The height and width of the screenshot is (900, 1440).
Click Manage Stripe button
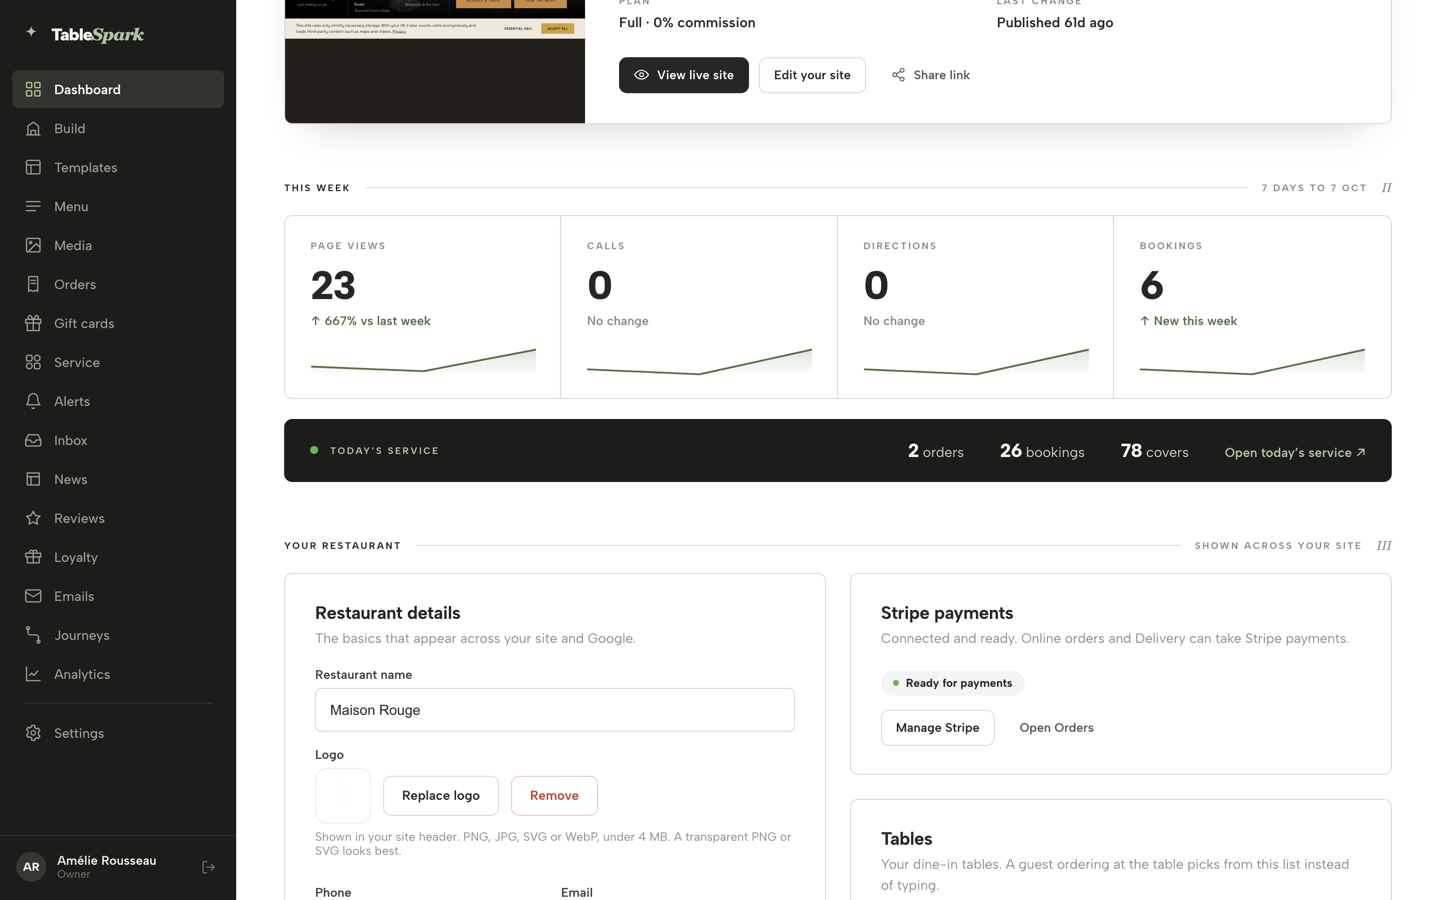point(937,728)
